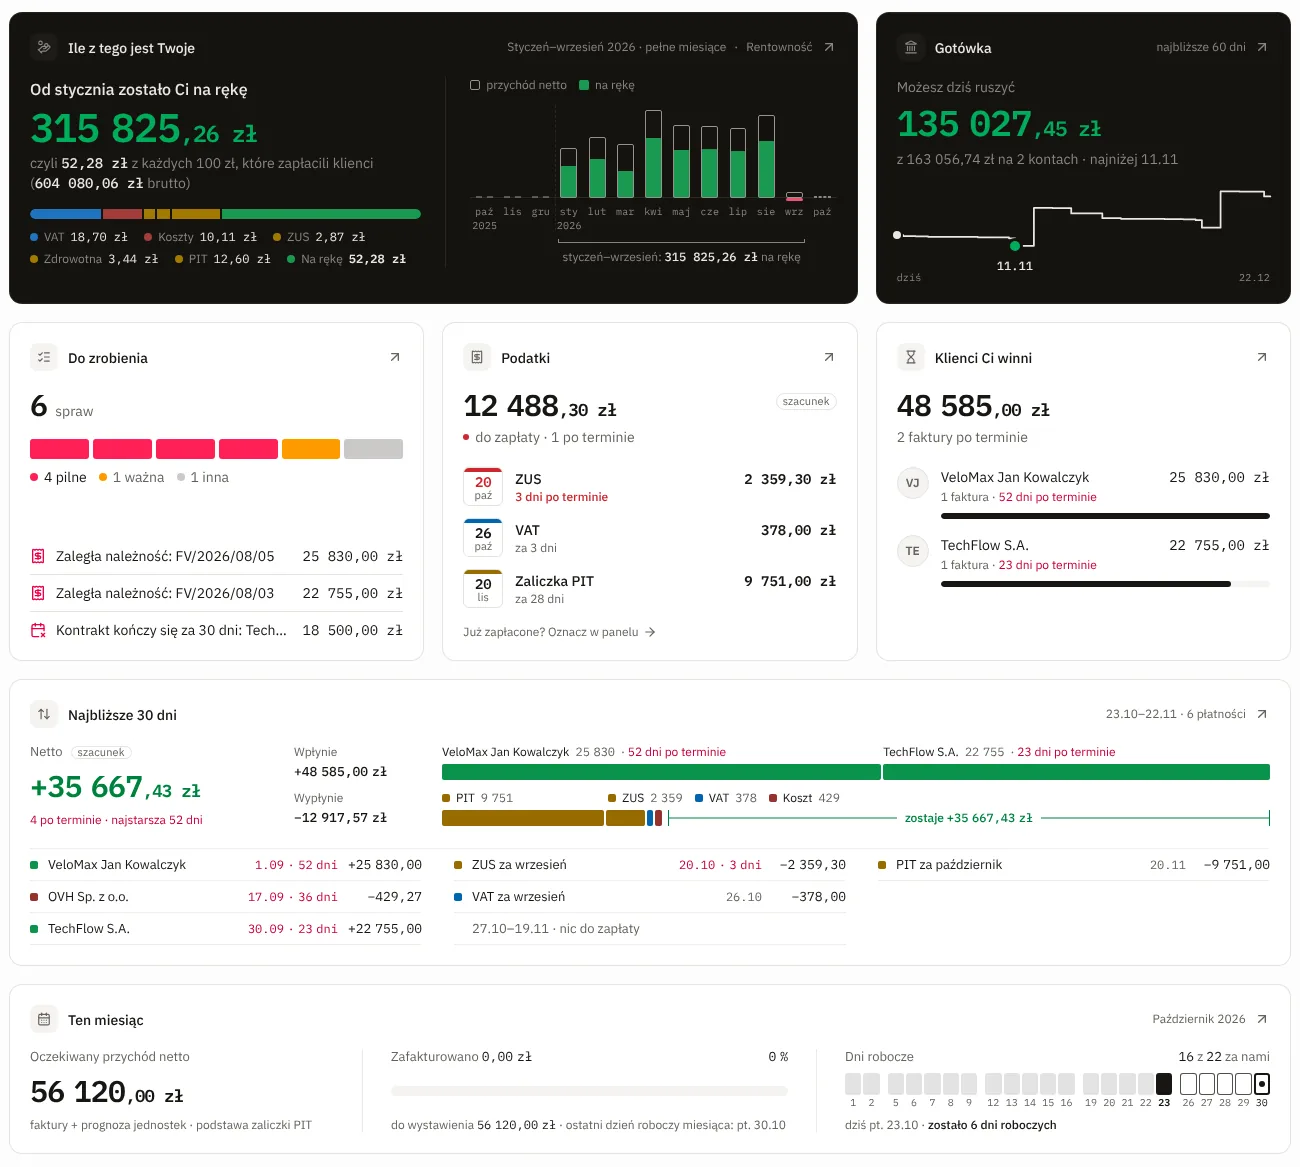The image size is (1300, 1167).
Task: Open the arrow next to "6 płatności"
Action: pos(1262,714)
